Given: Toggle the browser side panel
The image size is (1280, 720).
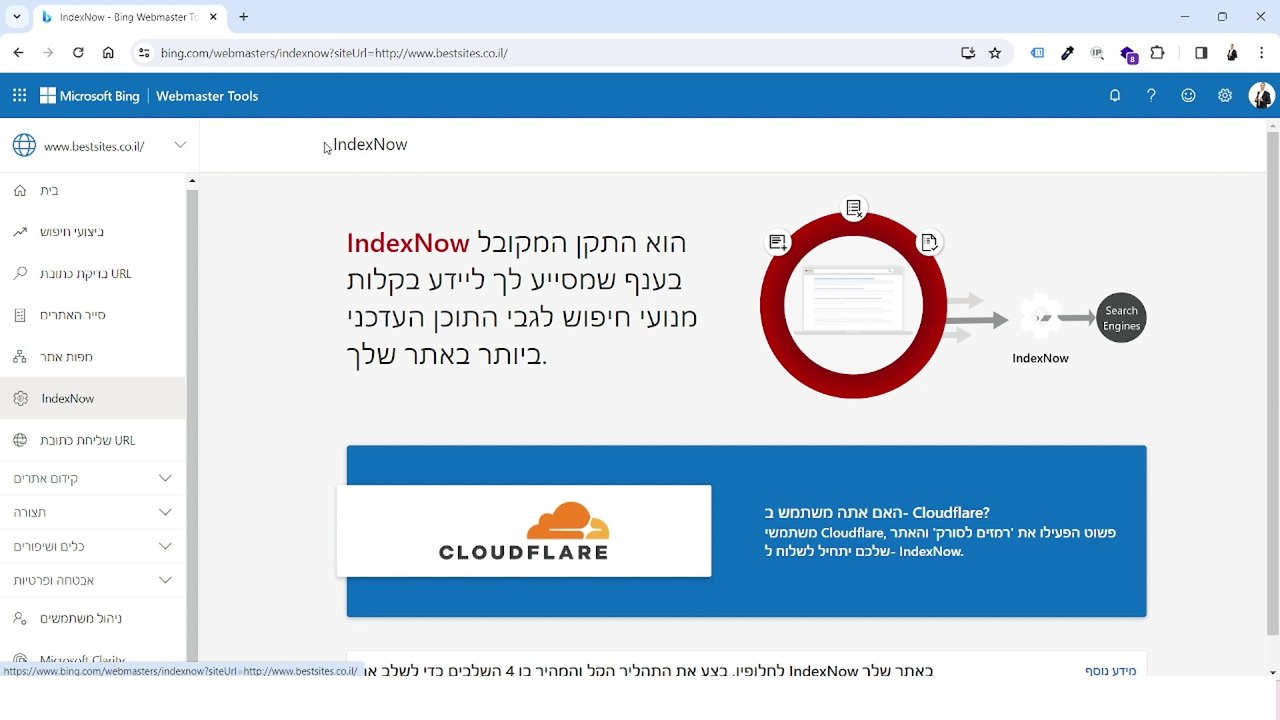Looking at the screenshot, I should pyautogui.click(x=1201, y=53).
